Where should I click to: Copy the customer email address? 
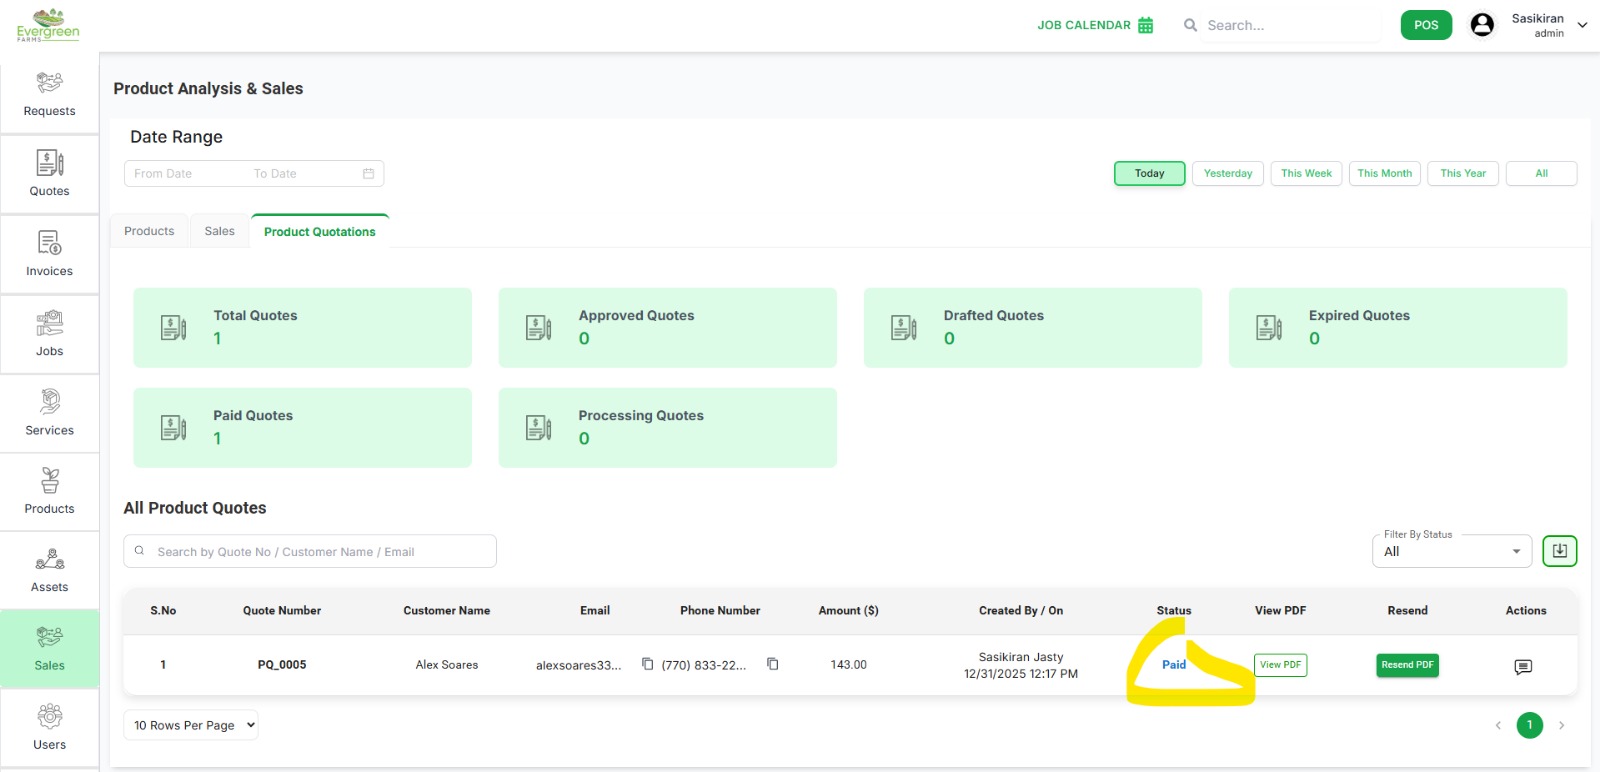pyautogui.click(x=647, y=664)
